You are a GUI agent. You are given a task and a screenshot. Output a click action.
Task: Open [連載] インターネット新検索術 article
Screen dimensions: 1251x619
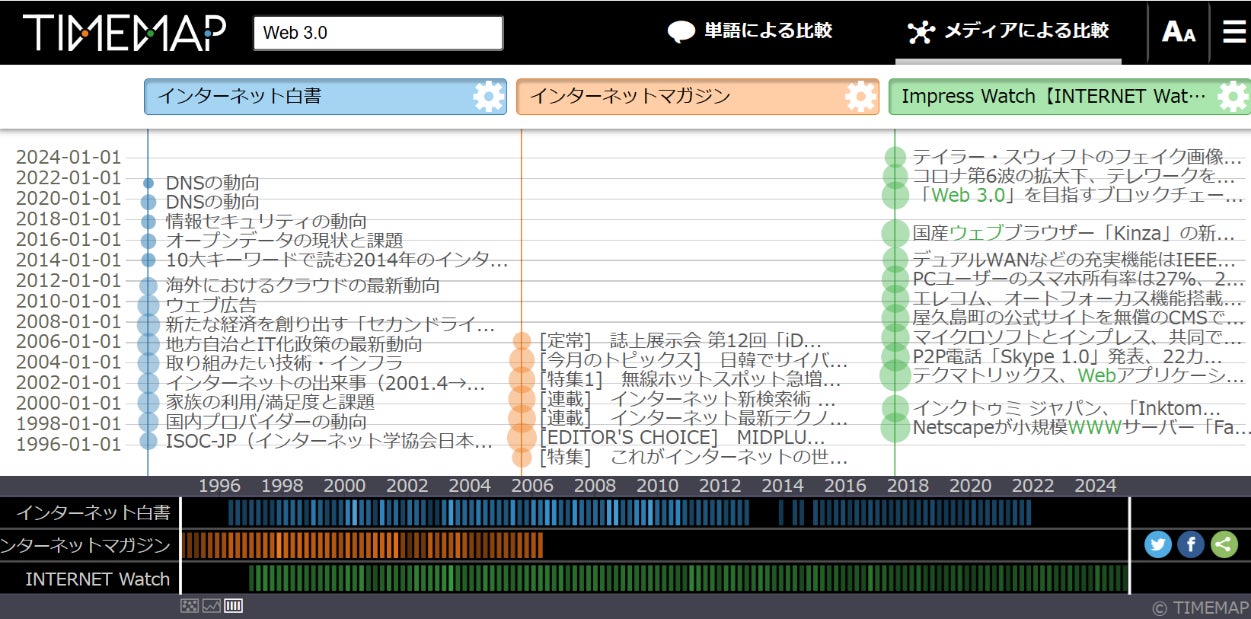(687, 398)
